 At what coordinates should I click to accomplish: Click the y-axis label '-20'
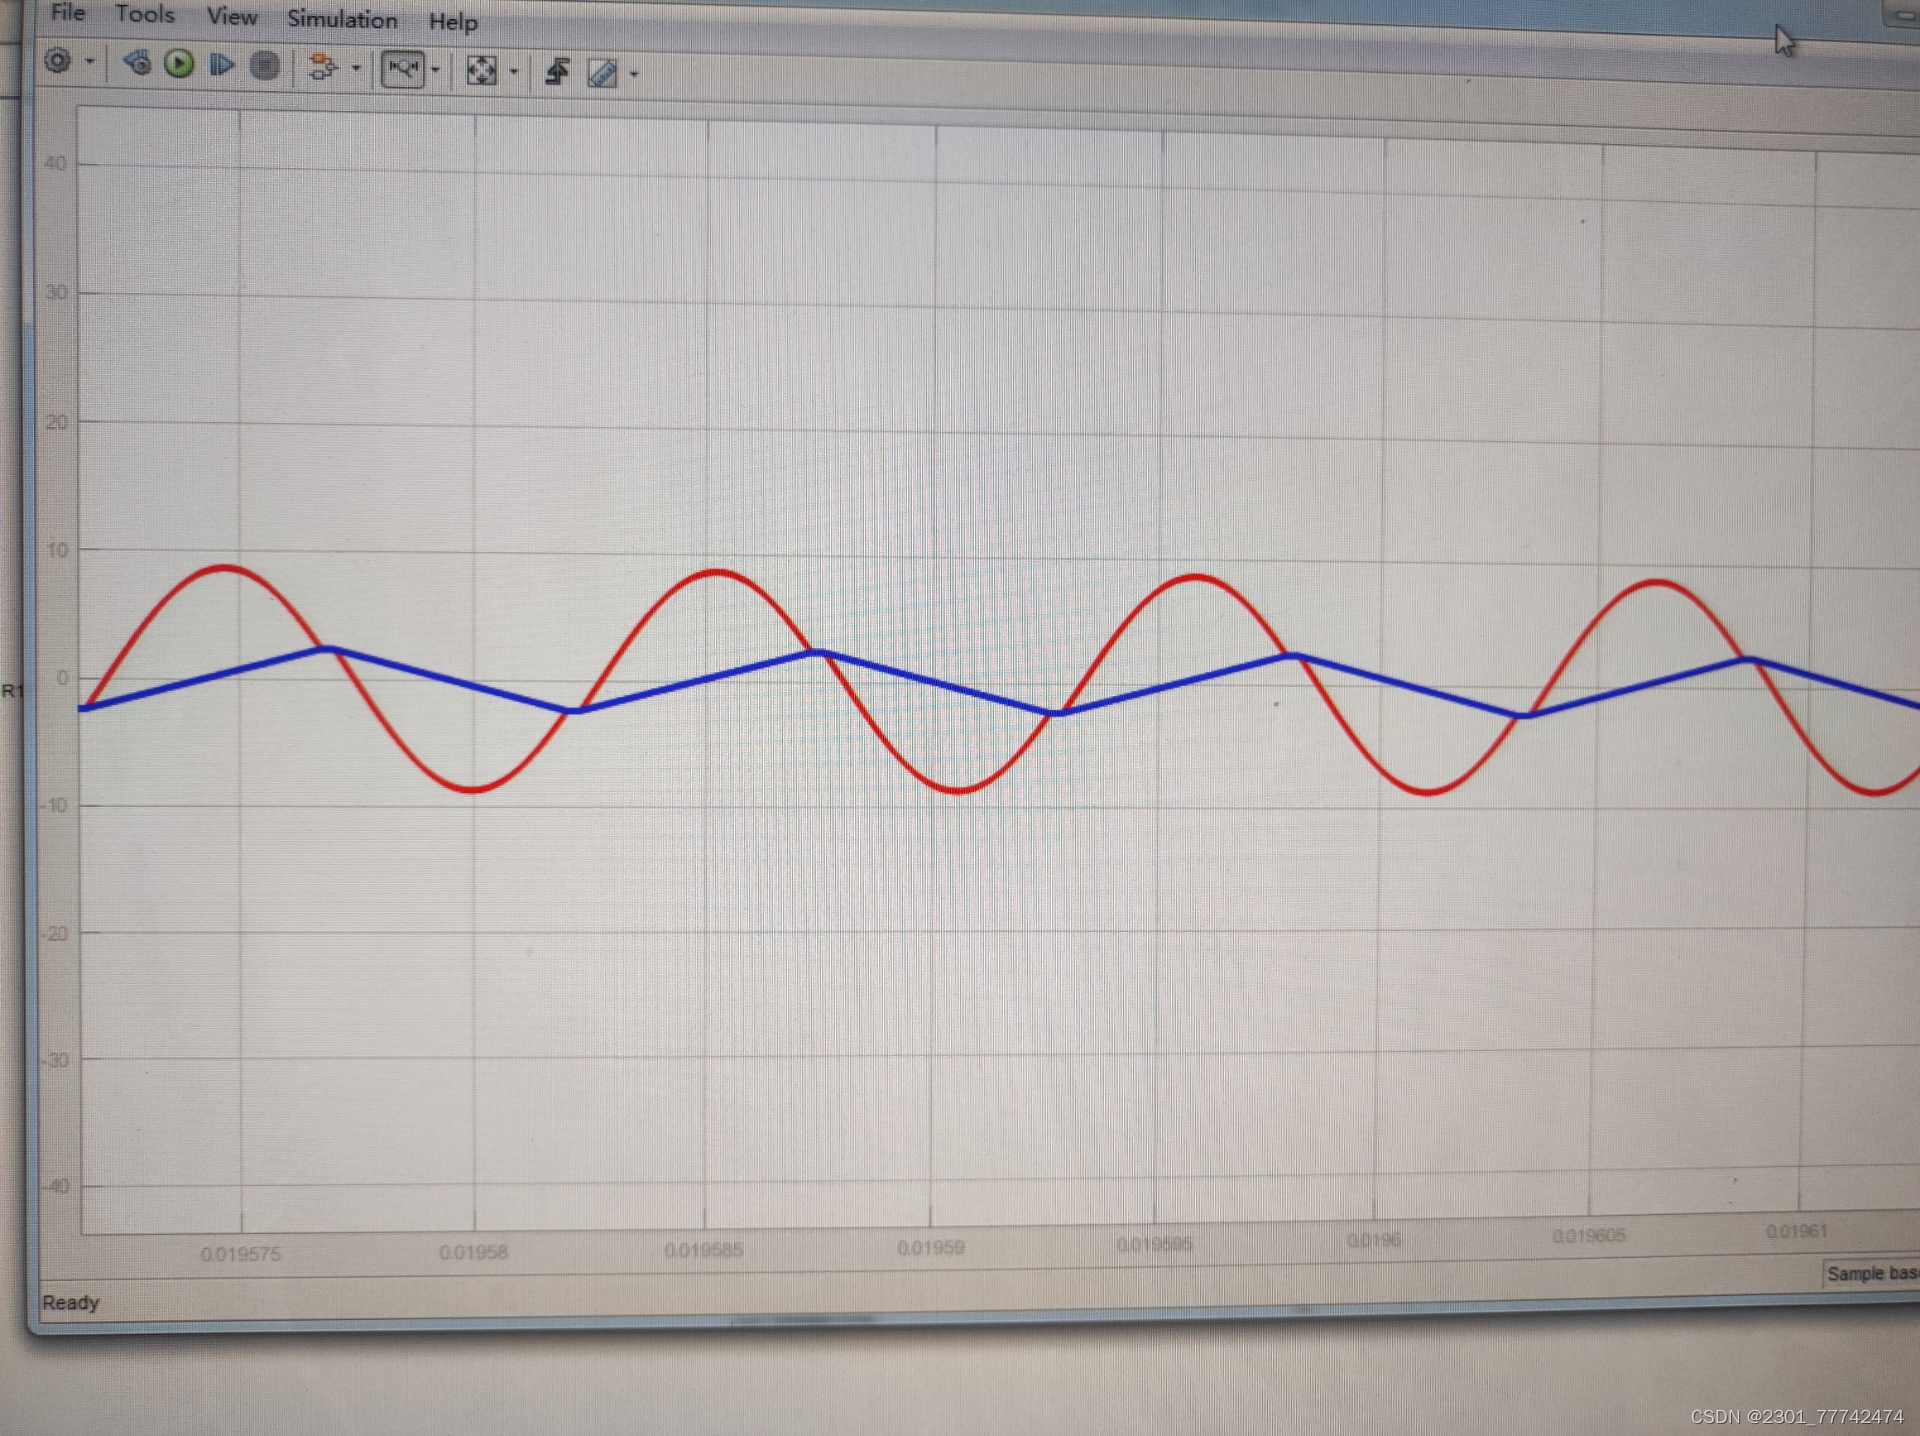point(55,933)
